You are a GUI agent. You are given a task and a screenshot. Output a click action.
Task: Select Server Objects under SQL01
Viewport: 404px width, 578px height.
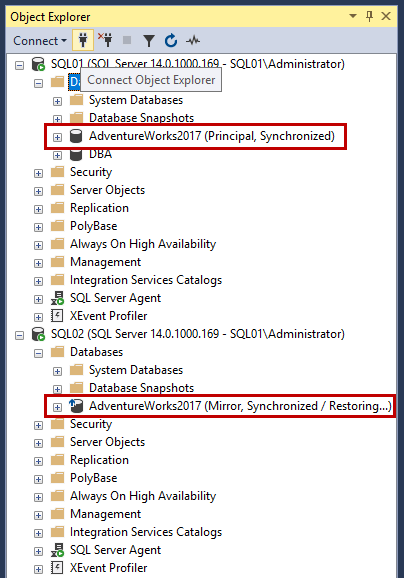pyautogui.click(x=107, y=190)
